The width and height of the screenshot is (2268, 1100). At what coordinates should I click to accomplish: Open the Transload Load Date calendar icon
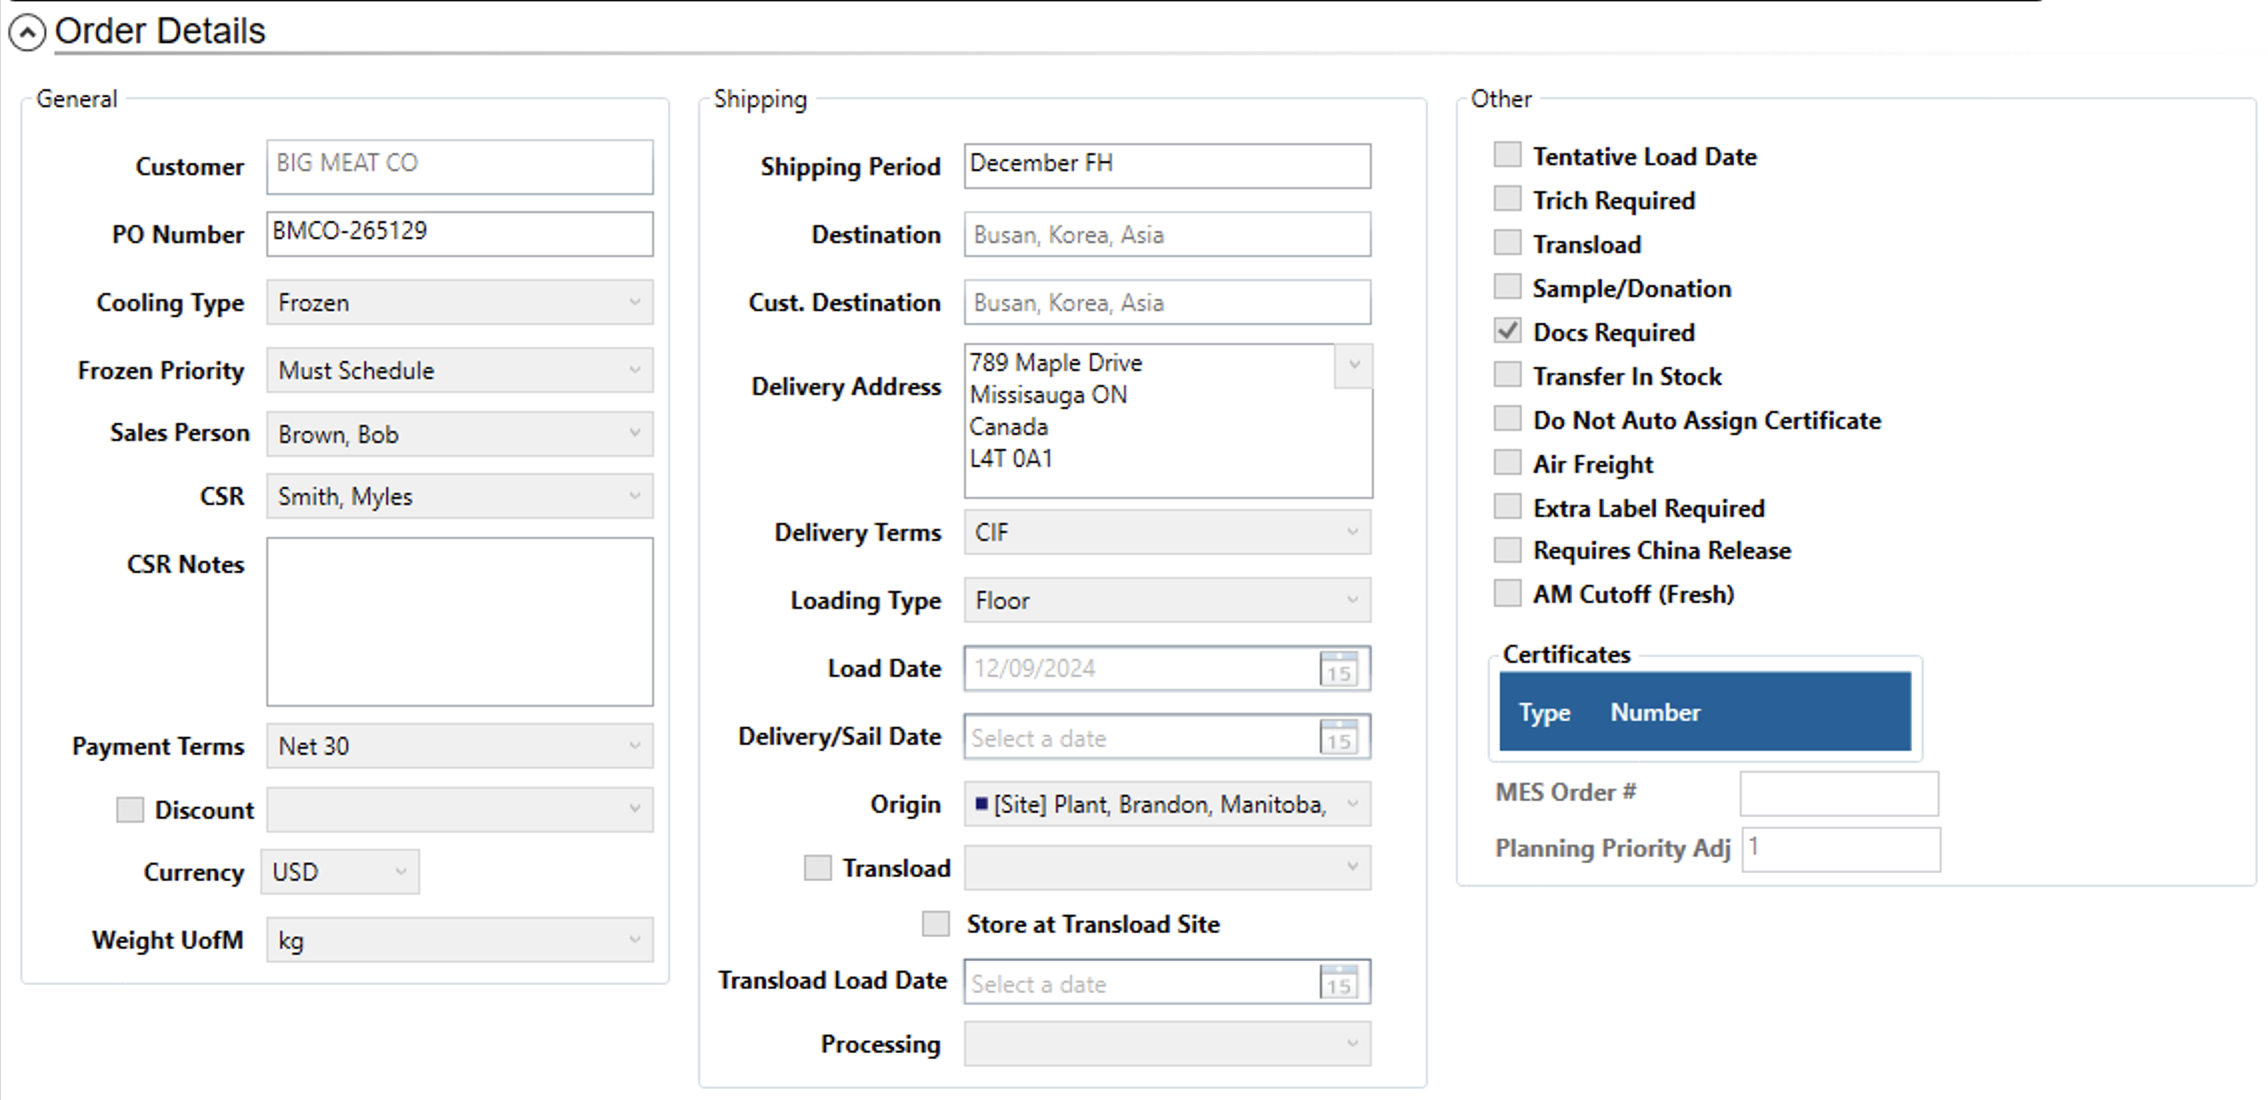(1338, 983)
